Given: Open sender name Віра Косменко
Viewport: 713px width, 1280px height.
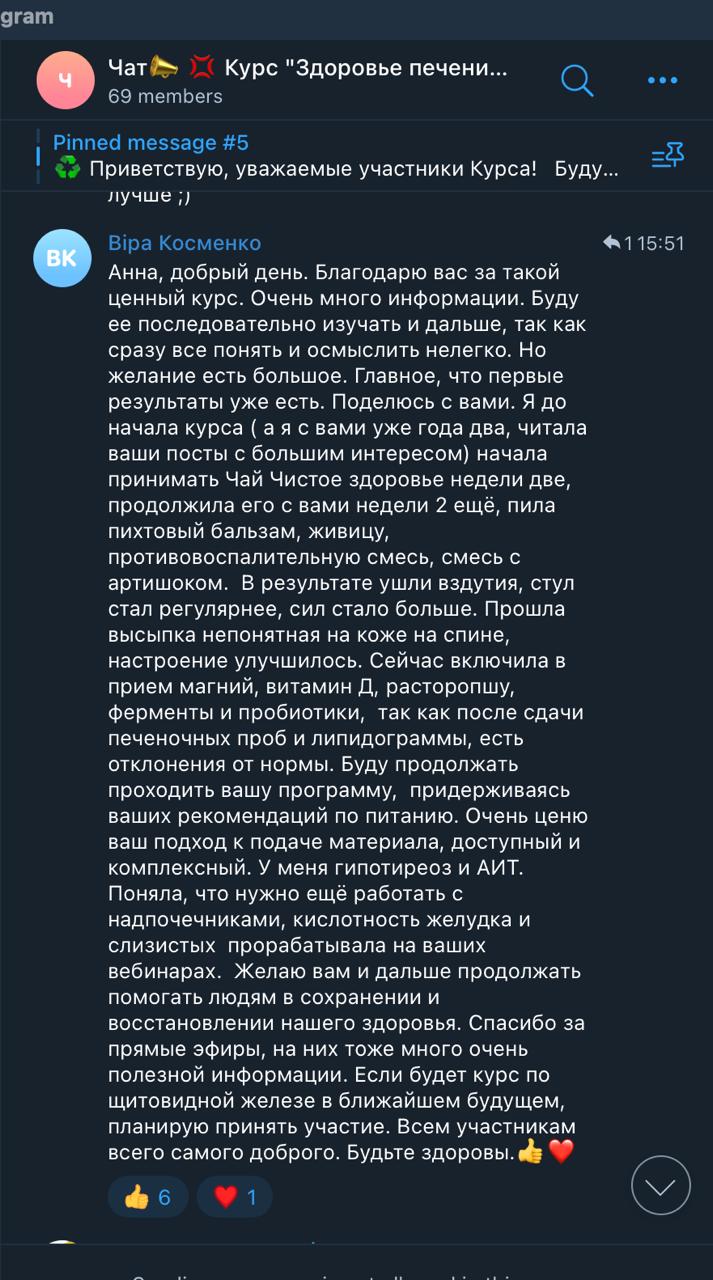Looking at the screenshot, I should [184, 243].
